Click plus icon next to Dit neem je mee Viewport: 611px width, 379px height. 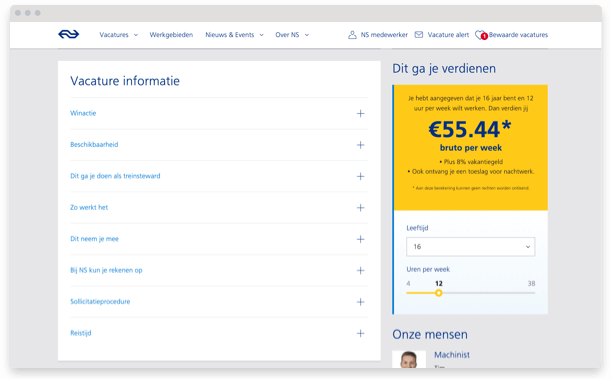point(360,239)
